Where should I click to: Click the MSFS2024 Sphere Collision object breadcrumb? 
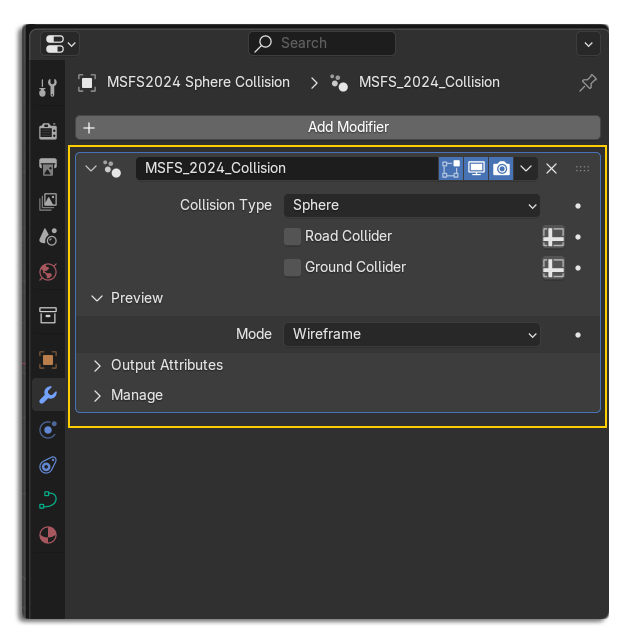(x=198, y=82)
